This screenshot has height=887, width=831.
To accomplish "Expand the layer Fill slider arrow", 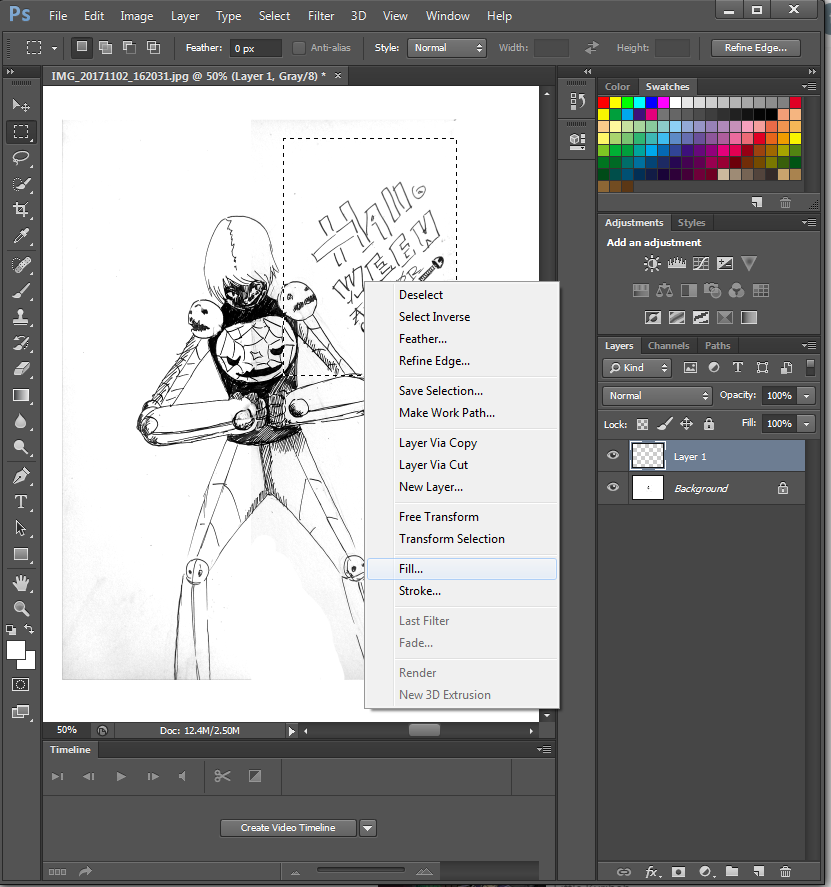I will [x=807, y=424].
